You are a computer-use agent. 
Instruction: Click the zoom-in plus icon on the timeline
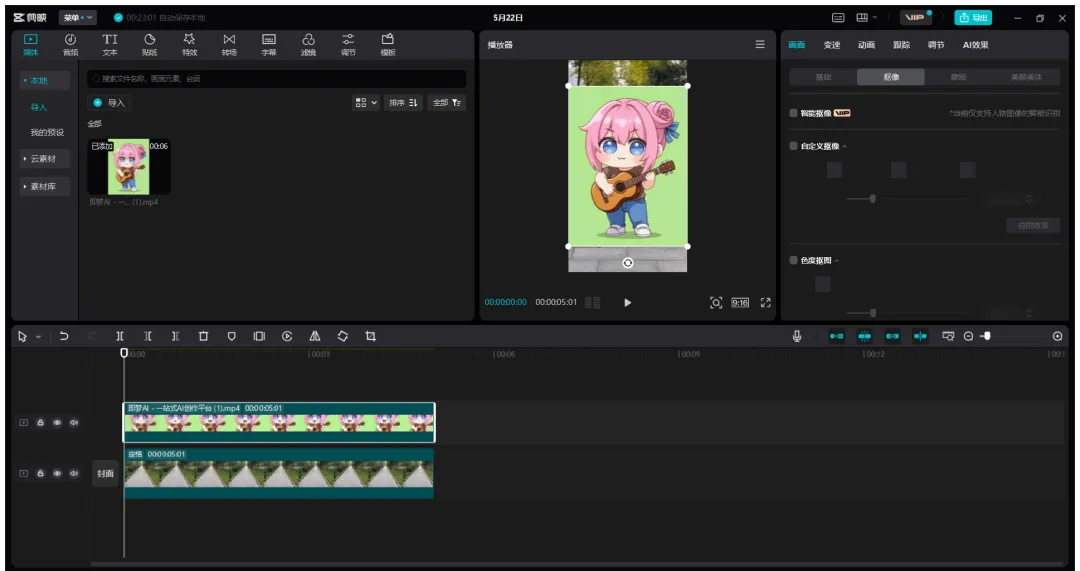tap(1057, 336)
